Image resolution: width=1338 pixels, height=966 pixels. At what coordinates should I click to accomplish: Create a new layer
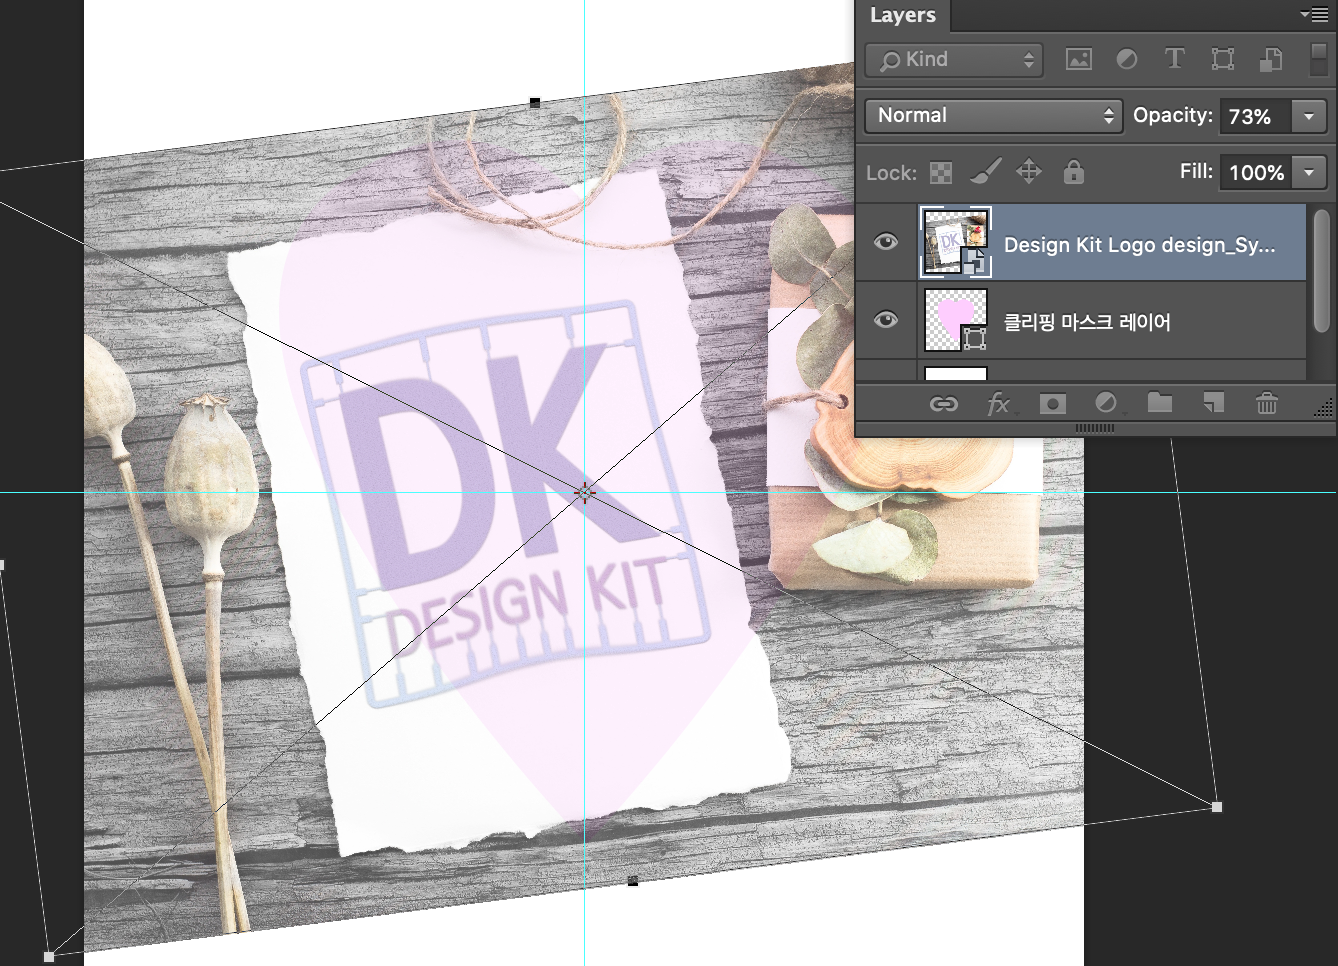1213,403
